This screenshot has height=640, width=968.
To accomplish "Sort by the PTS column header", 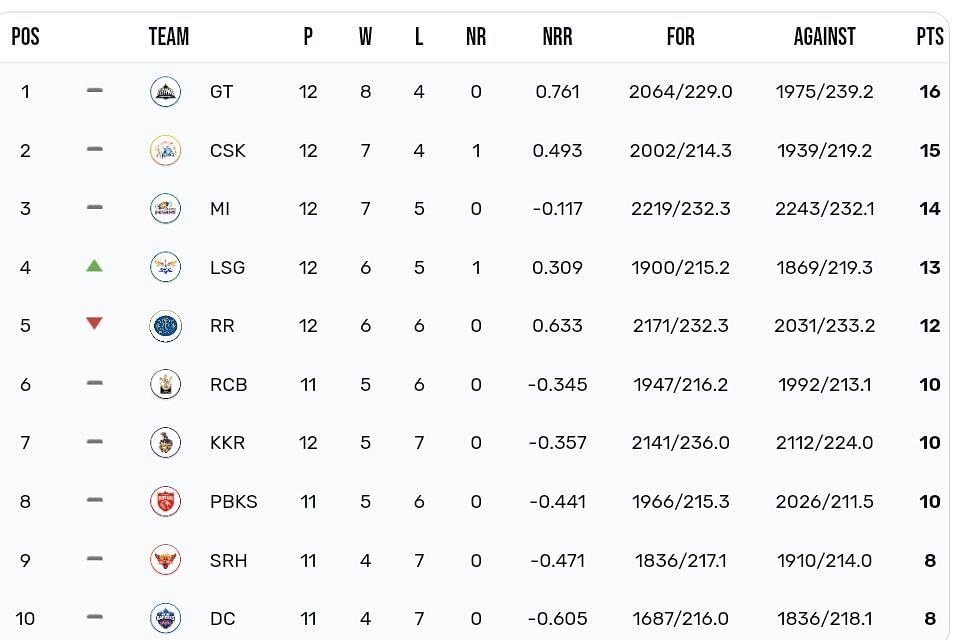I will [930, 36].
